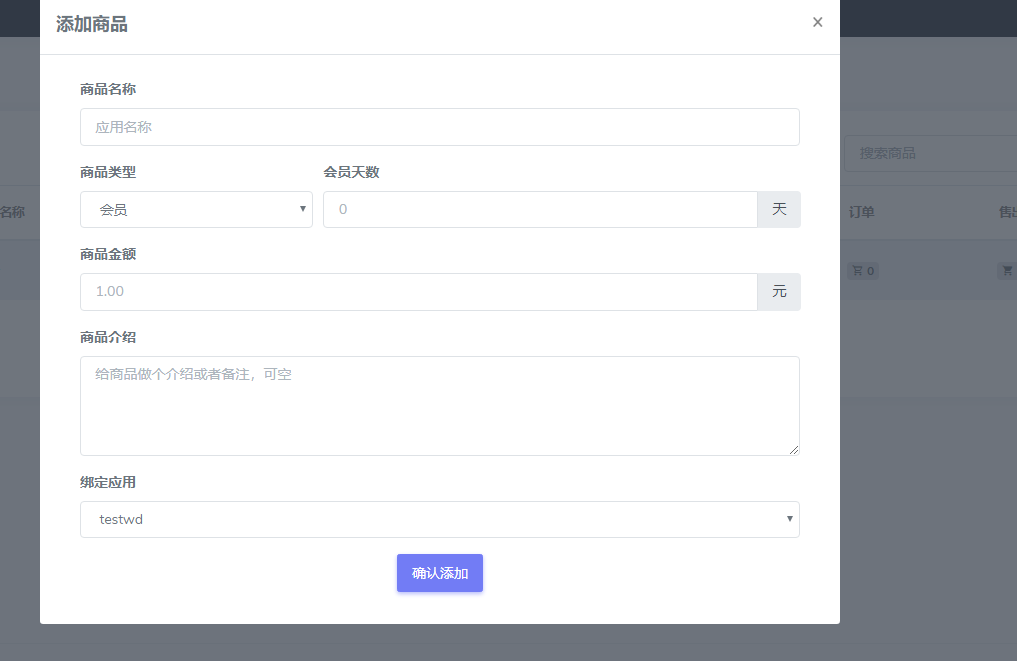Click the 商品金额 field label
This screenshot has height=661, width=1017.
click(x=108, y=254)
